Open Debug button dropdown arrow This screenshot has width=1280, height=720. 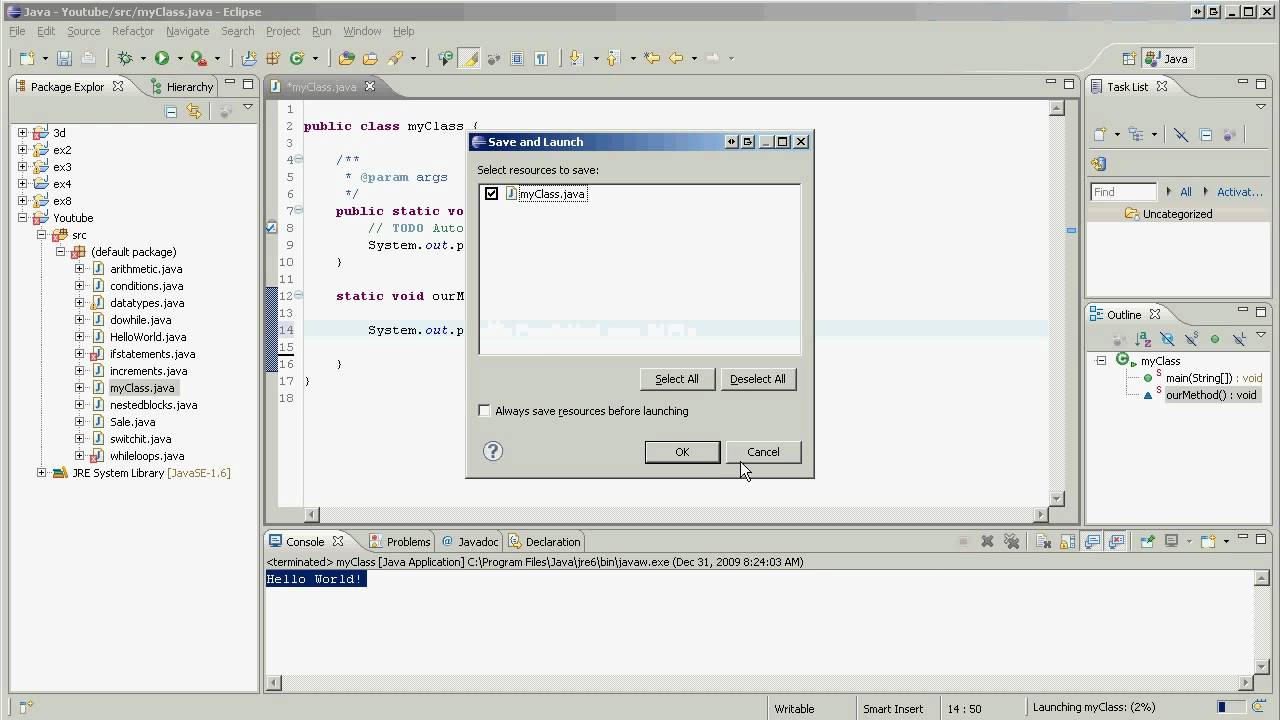pos(143,59)
